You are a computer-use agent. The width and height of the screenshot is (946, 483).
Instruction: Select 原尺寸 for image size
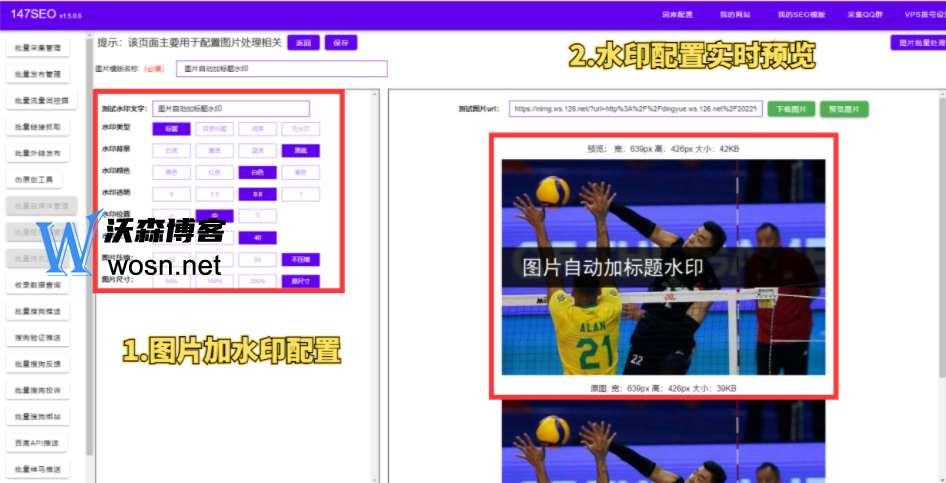tap(300, 281)
